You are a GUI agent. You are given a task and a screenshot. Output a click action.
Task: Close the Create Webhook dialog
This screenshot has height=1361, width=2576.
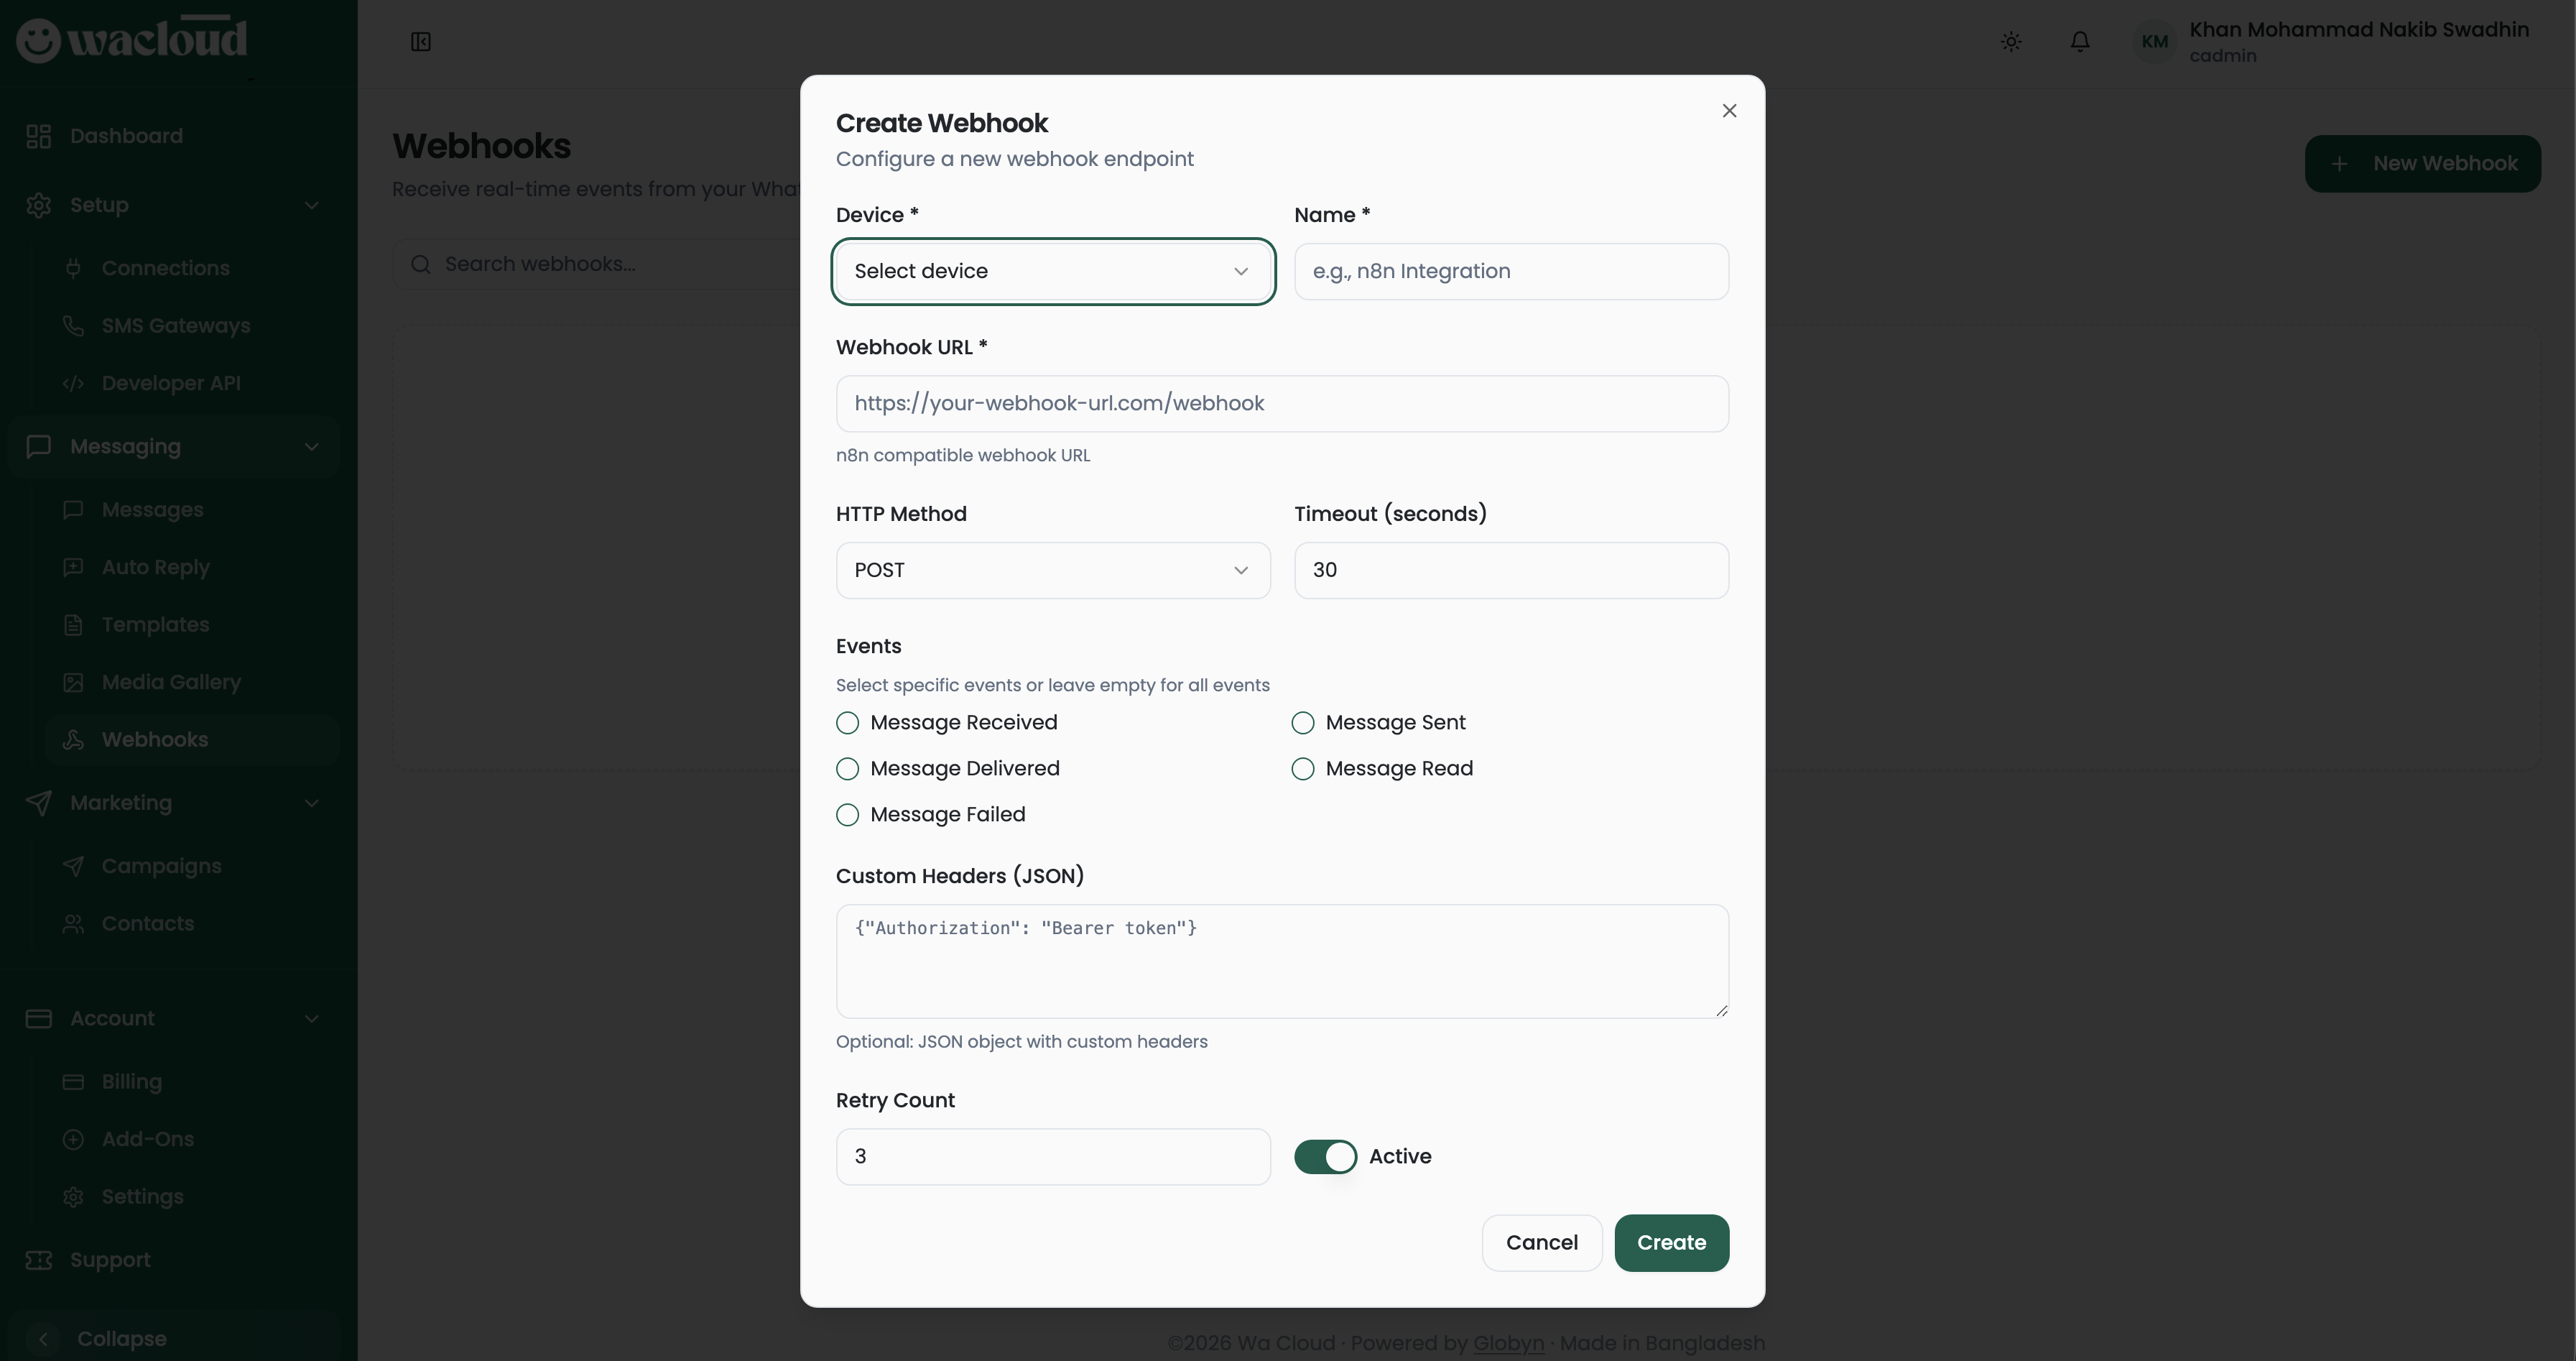(1729, 111)
